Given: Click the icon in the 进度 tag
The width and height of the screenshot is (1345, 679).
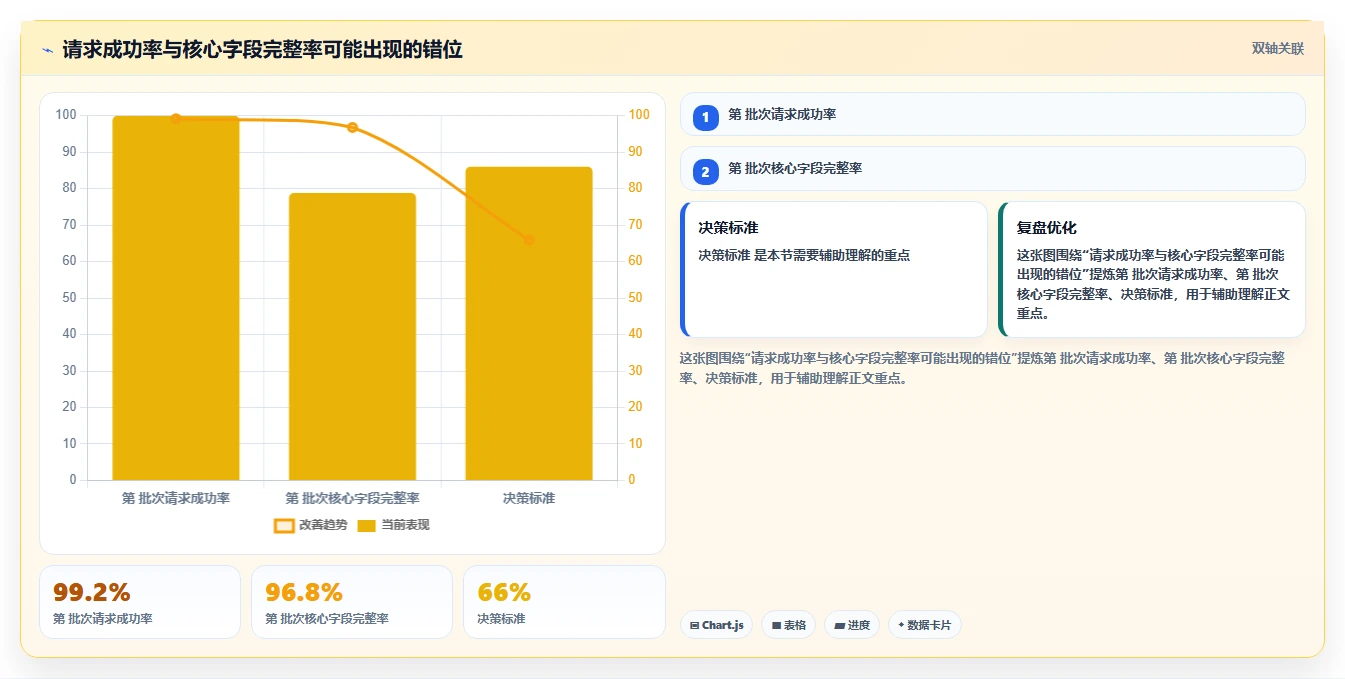Looking at the screenshot, I should [839, 626].
